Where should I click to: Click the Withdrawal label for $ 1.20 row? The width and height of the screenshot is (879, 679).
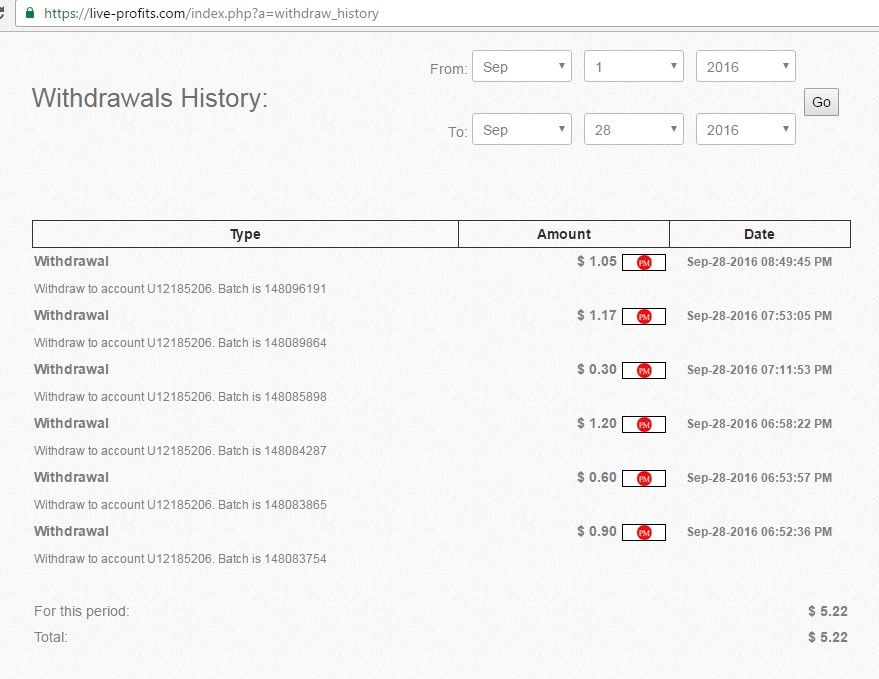tap(71, 423)
